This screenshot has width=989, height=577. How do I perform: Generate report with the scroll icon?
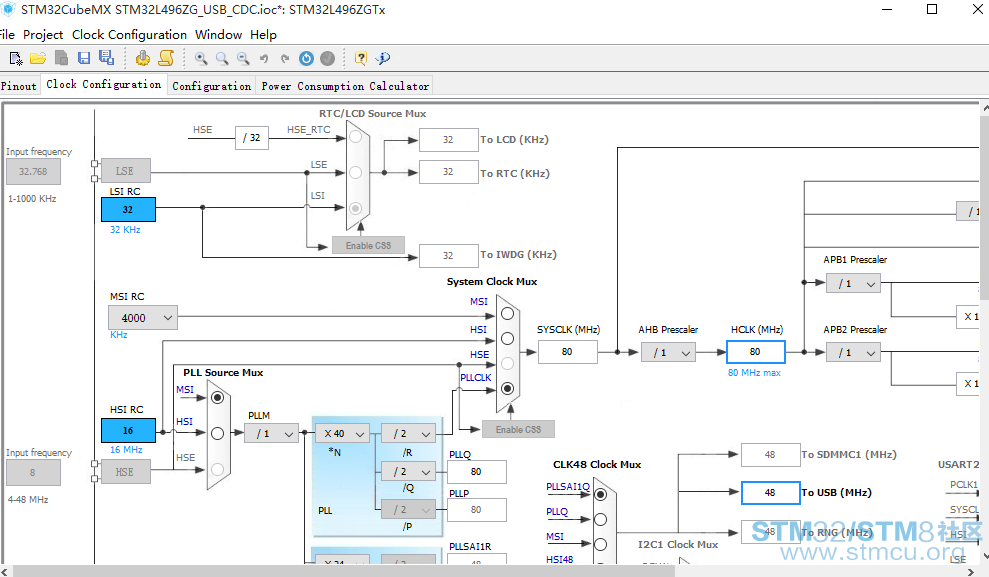pos(166,58)
